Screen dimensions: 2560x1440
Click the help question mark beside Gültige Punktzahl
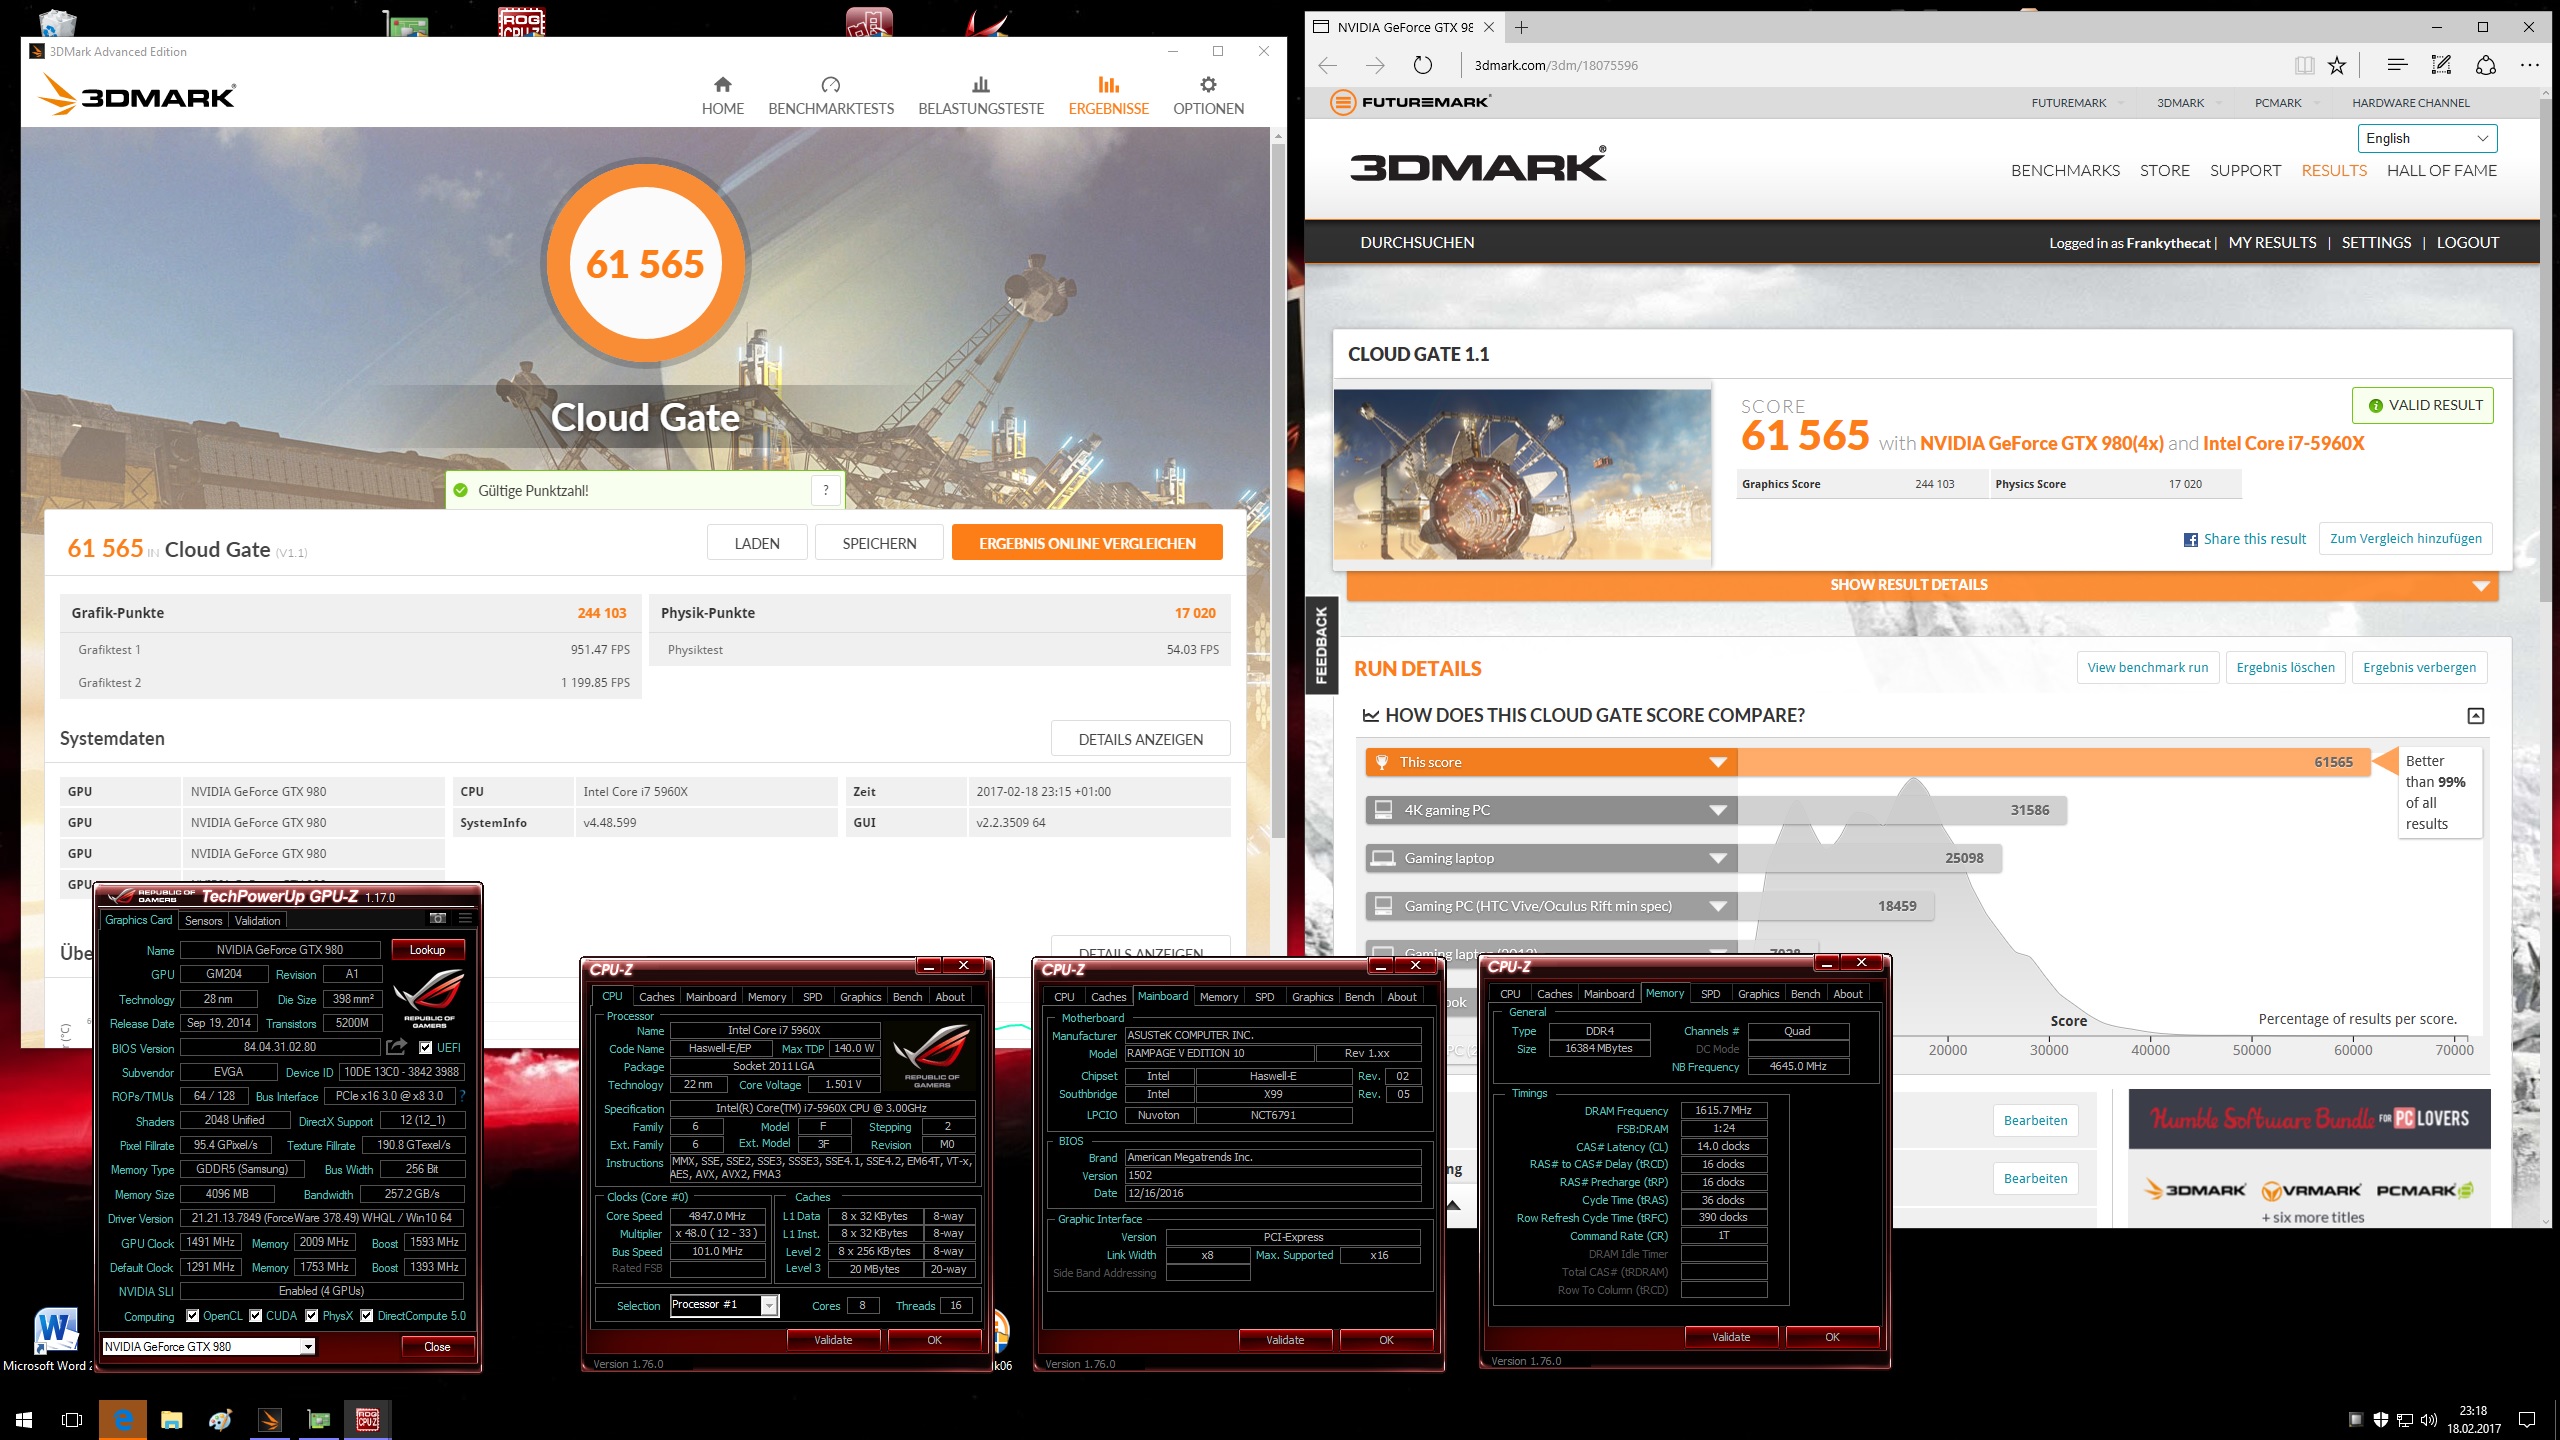(x=825, y=490)
